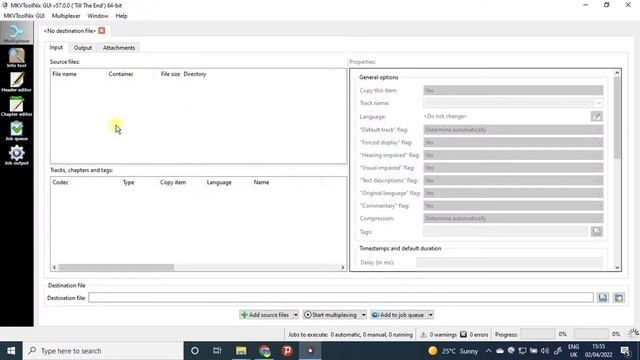Image resolution: width=640 pixels, height=360 pixels.
Task: Click Add source files button
Action: [265, 315]
